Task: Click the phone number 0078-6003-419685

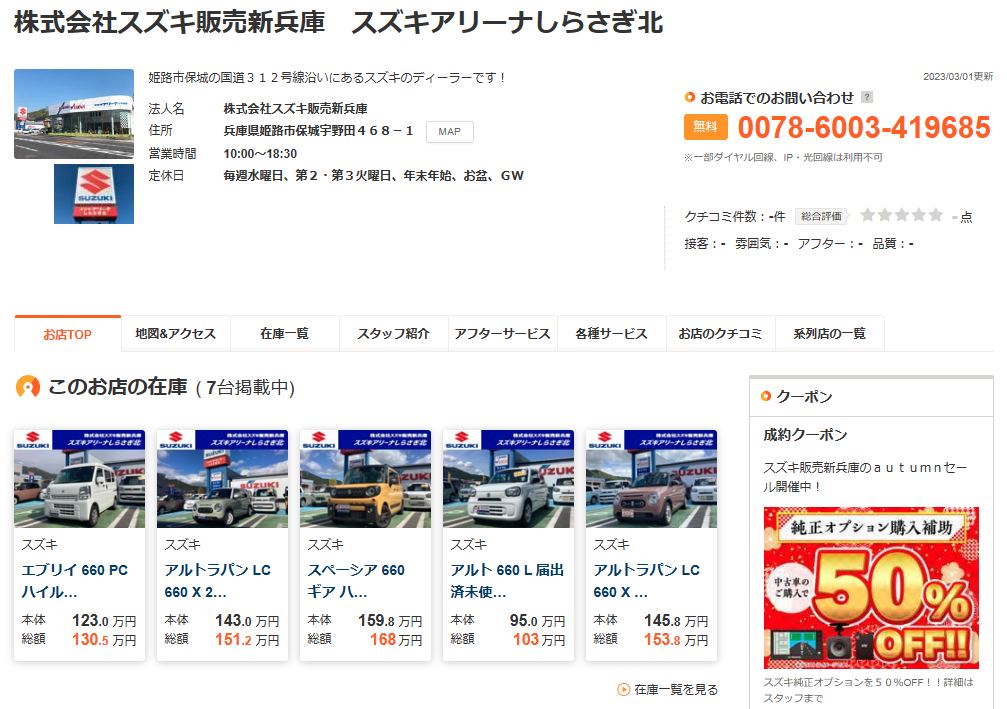Action: coord(864,127)
